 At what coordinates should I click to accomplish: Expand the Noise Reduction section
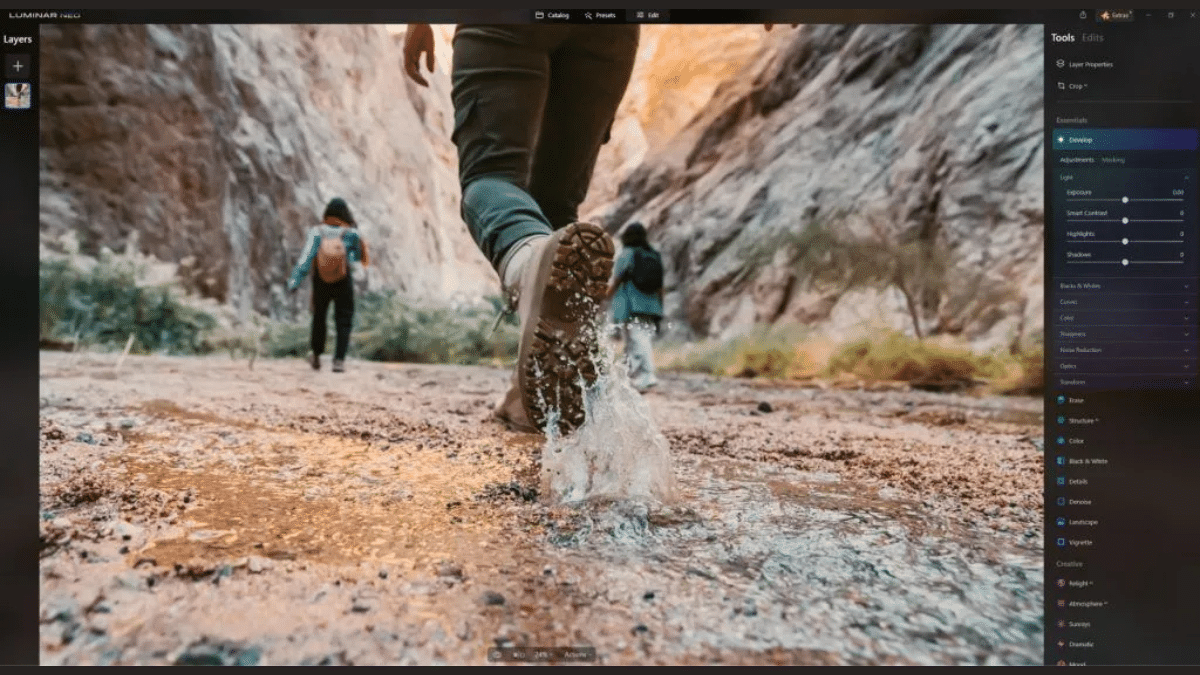pyautogui.click(x=1120, y=349)
